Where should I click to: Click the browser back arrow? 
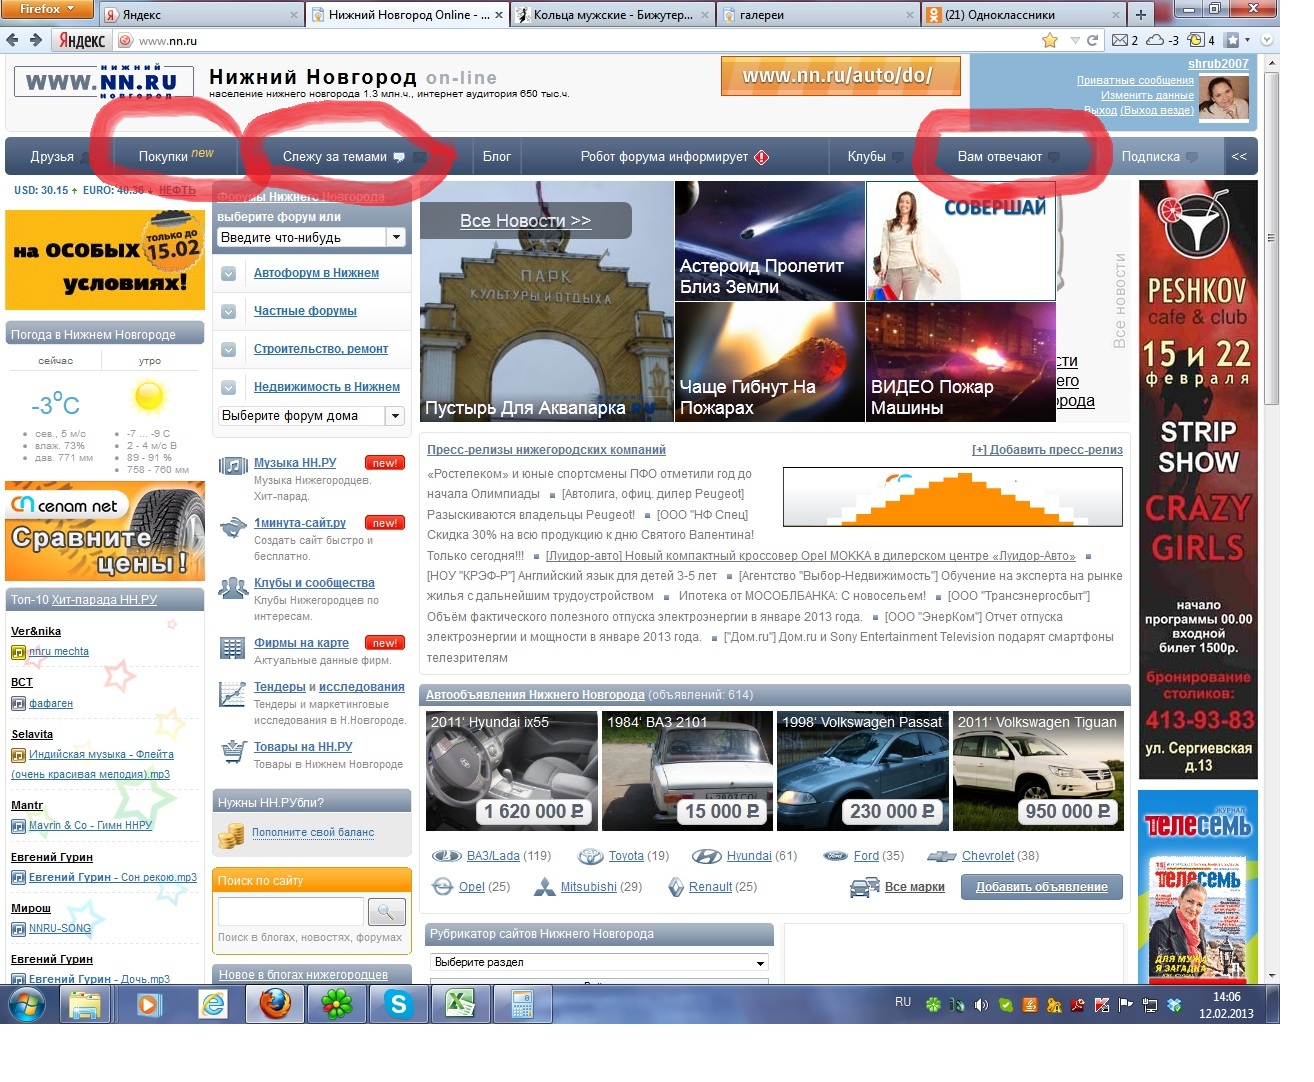coord(12,40)
